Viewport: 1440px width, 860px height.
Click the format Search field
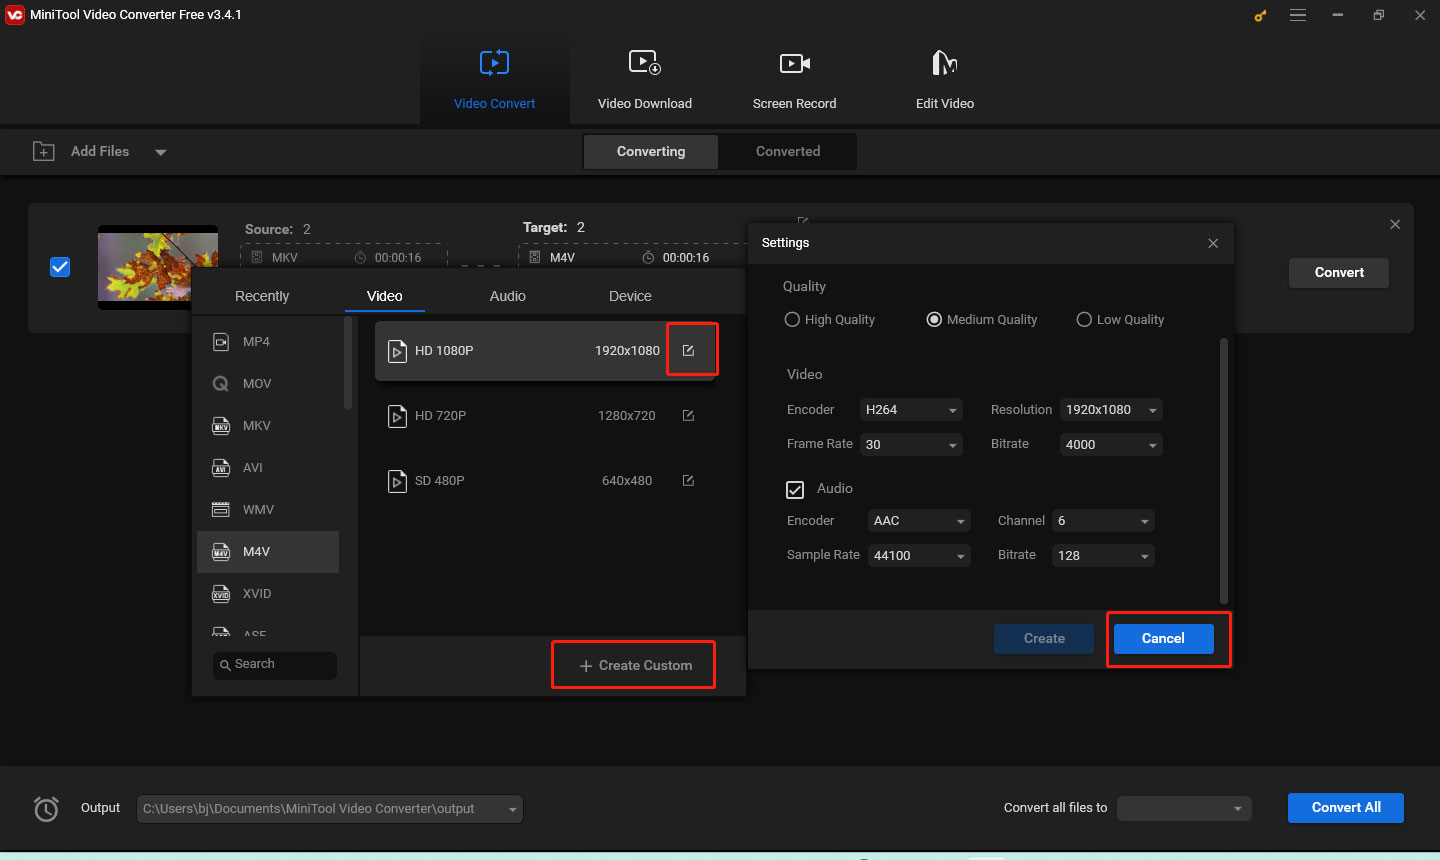(275, 665)
